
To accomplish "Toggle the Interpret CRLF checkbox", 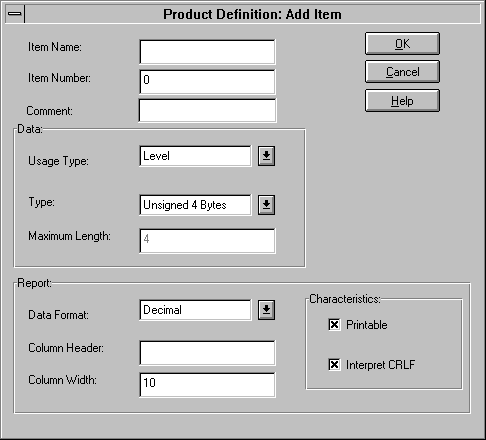I will [334, 364].
